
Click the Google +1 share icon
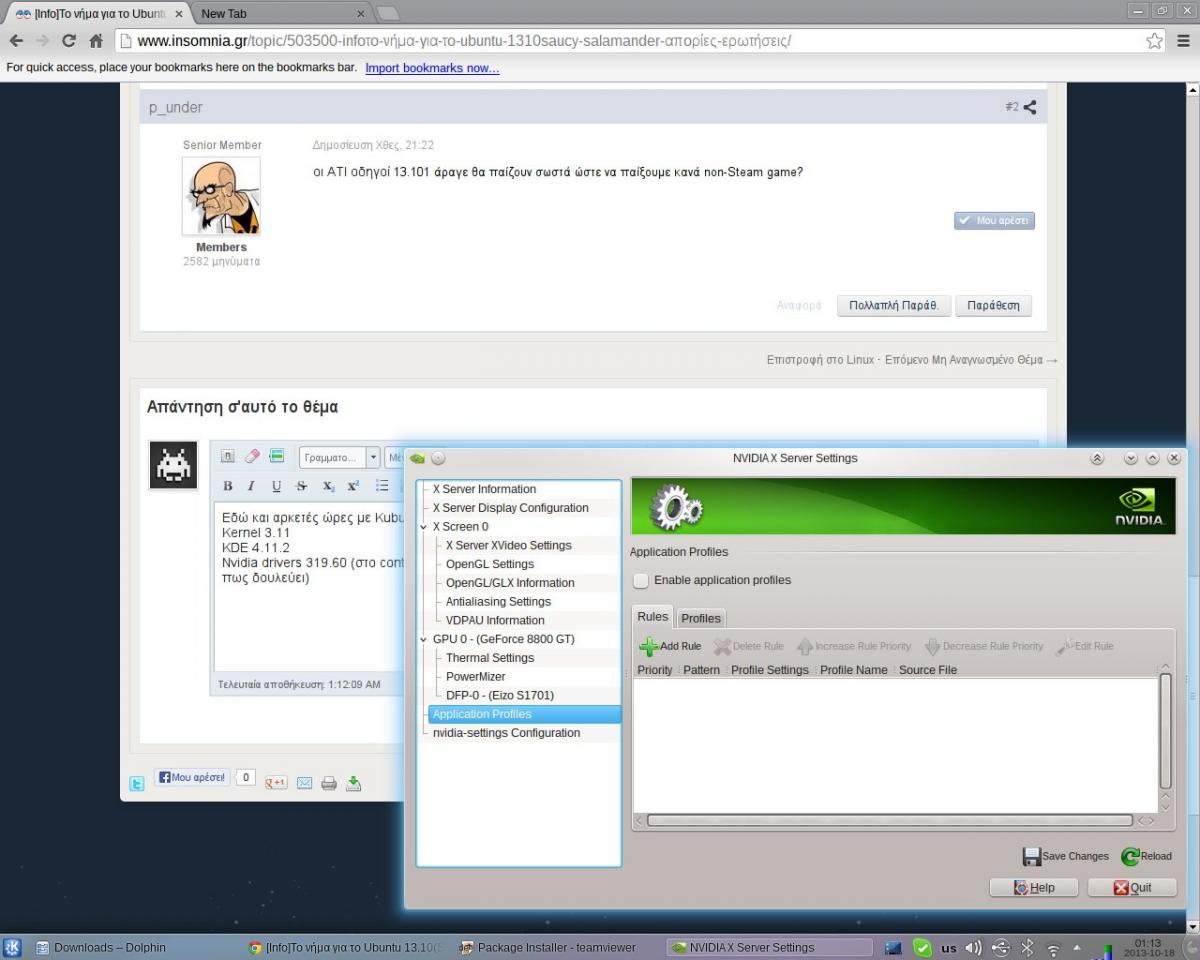276,782
